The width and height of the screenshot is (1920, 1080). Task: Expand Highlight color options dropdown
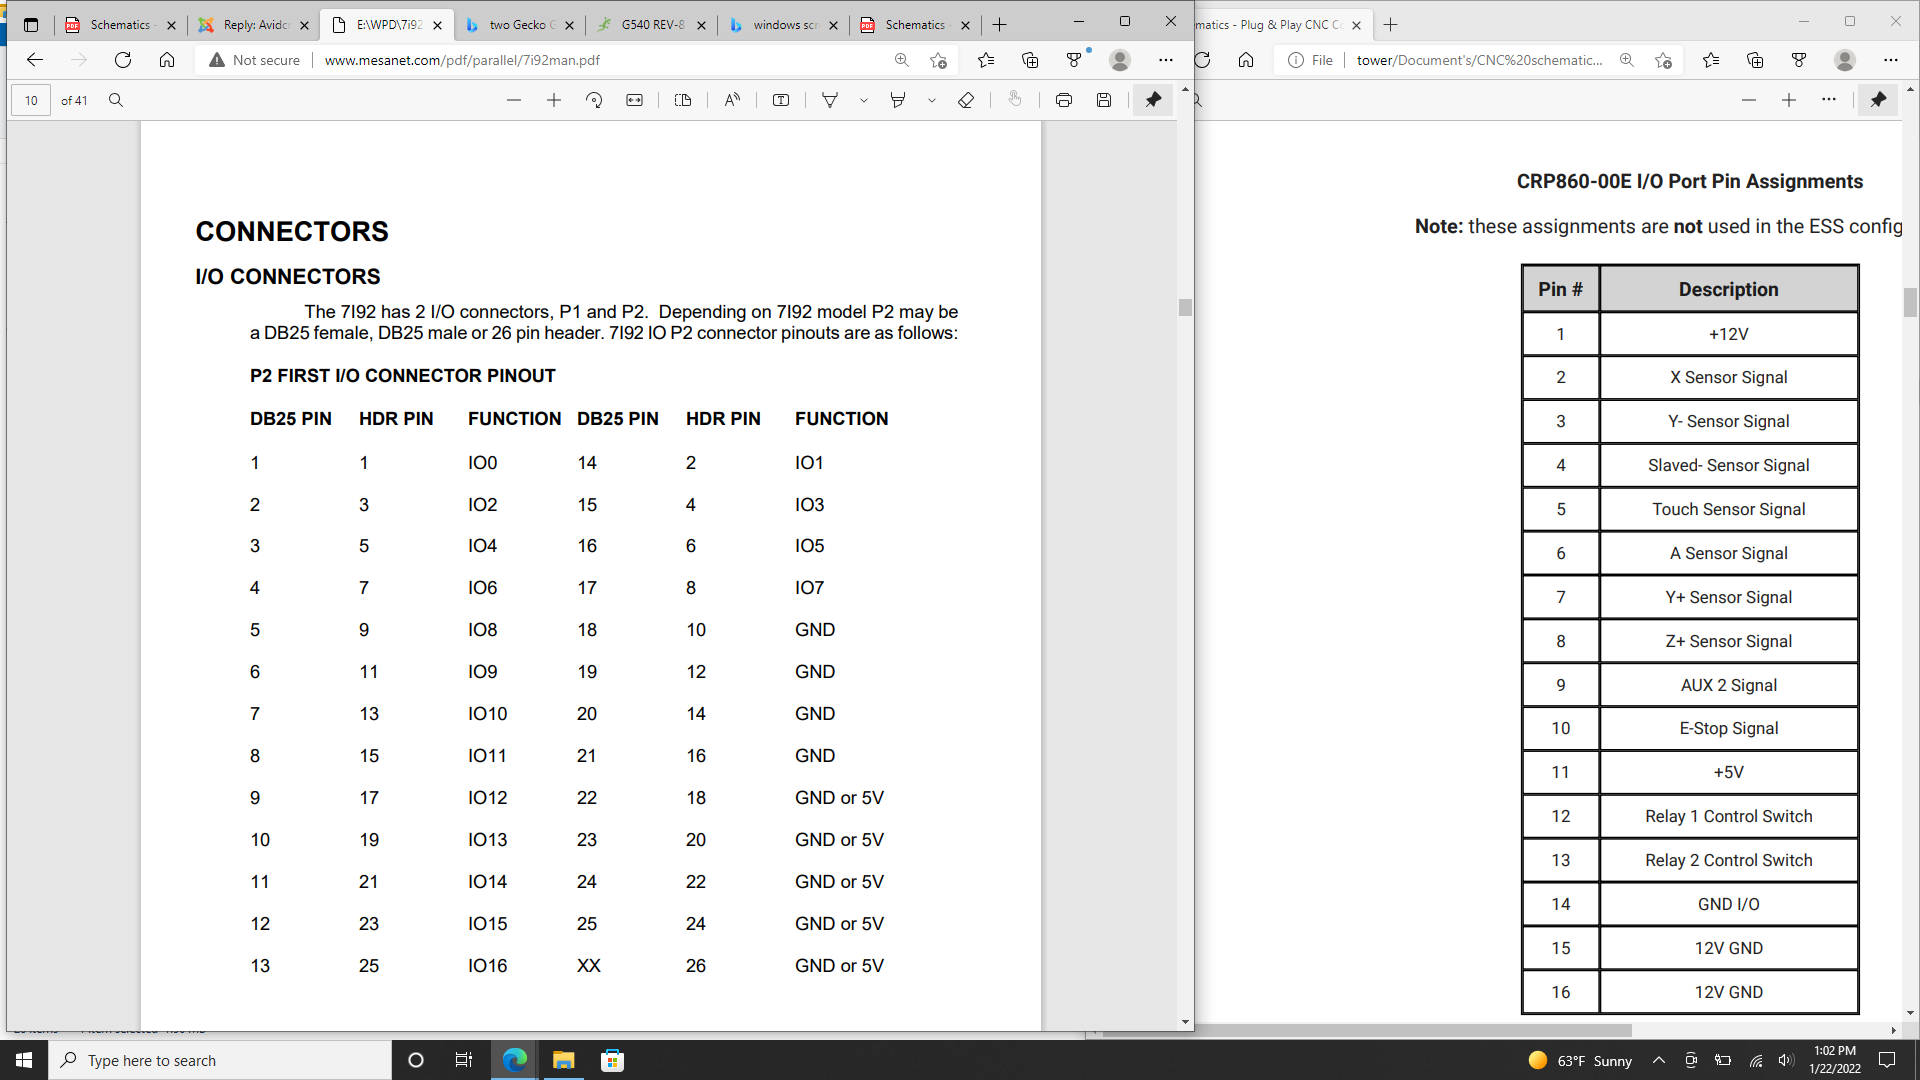point(932,100)
